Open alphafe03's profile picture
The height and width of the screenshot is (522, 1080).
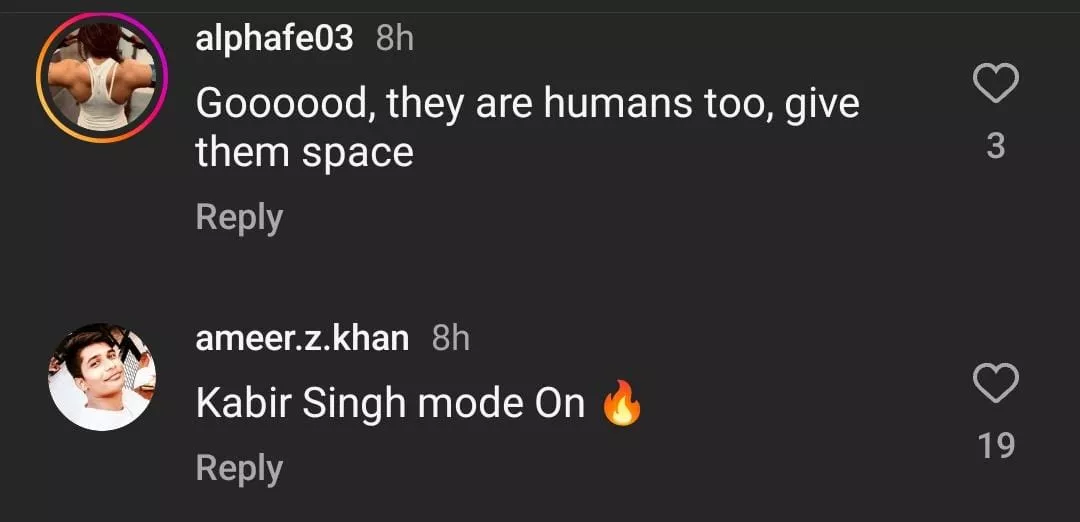coord(102,80)
